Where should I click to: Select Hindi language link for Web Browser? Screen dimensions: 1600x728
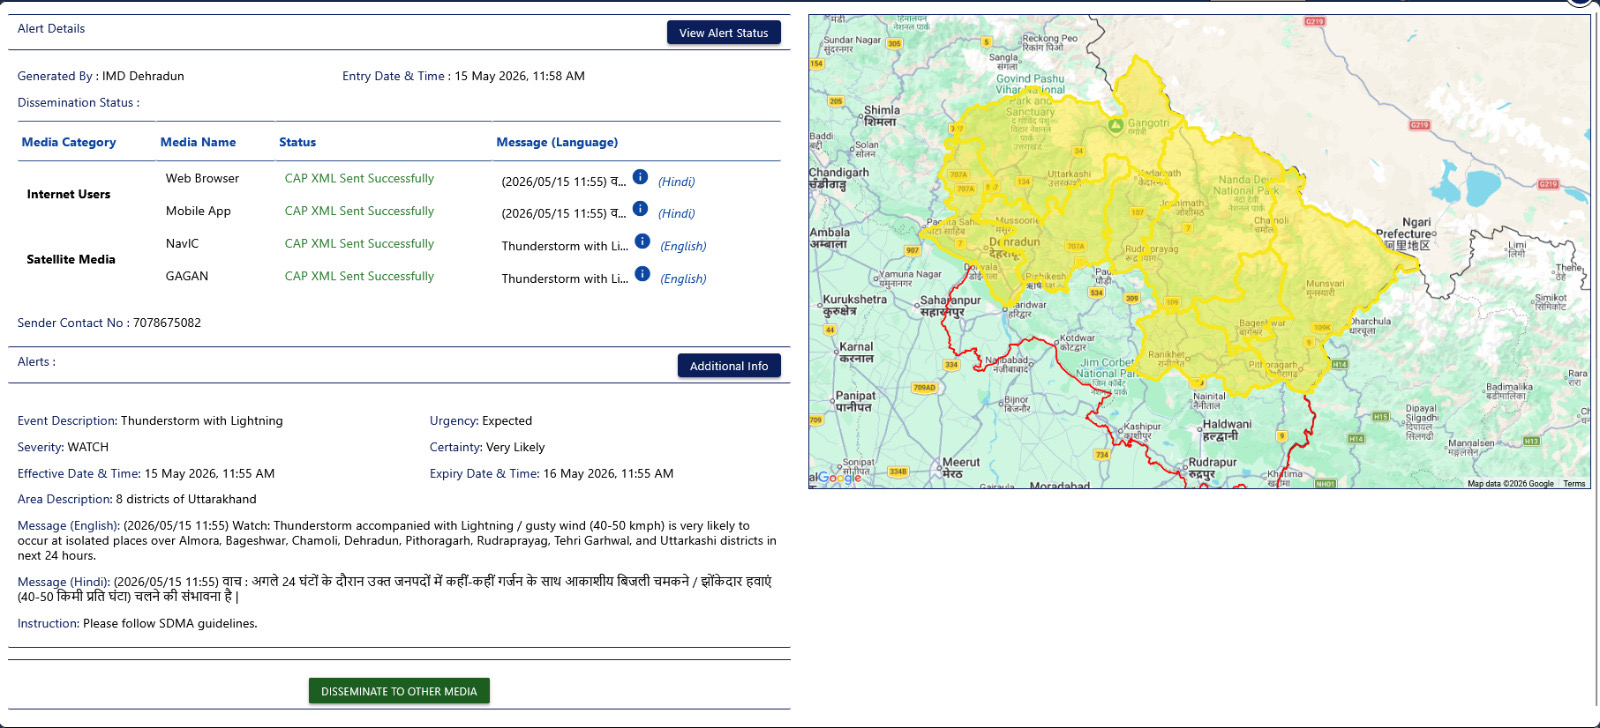point(676,182)
